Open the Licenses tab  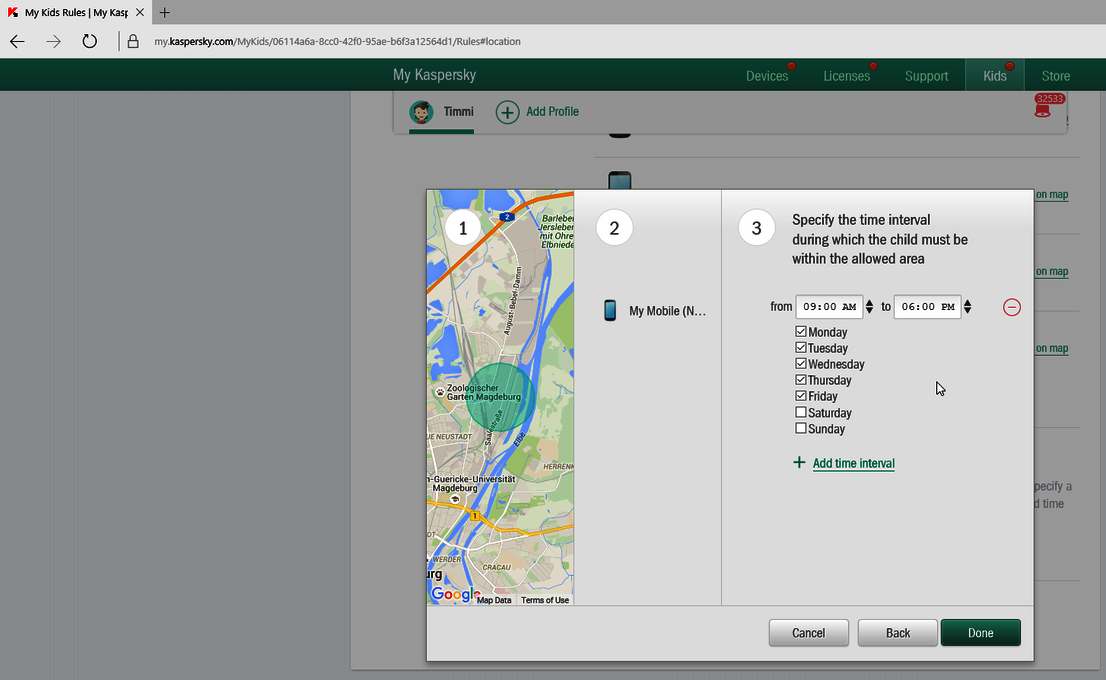pyautogui.click(x=846, y=76)
